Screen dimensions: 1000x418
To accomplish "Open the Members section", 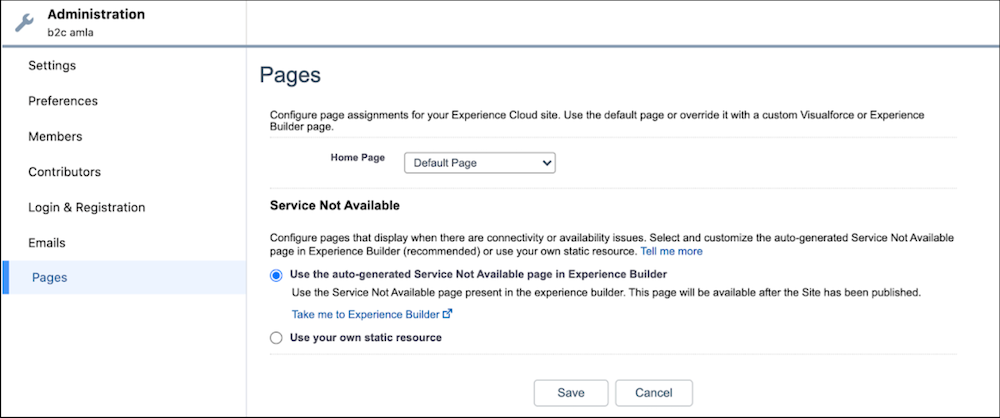I will 55,137.
